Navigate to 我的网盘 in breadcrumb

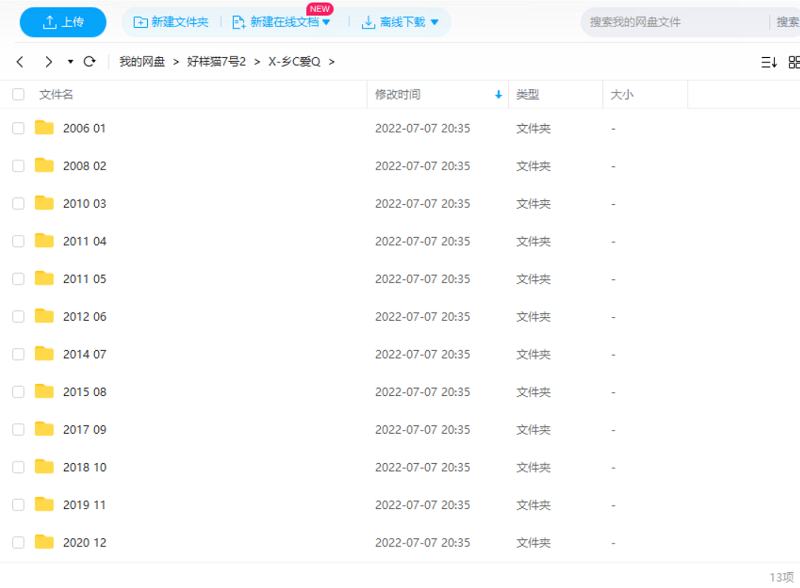(142, 62)
